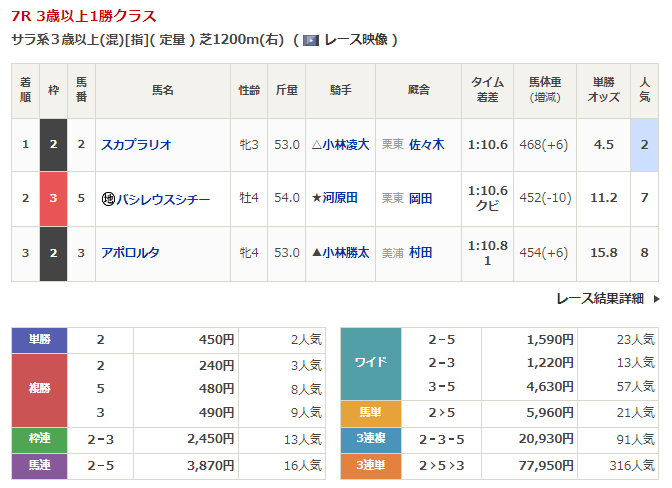Select horse name バシレウスシチー
The width and height of the screenshot is (672, 488).
(163, 199)
